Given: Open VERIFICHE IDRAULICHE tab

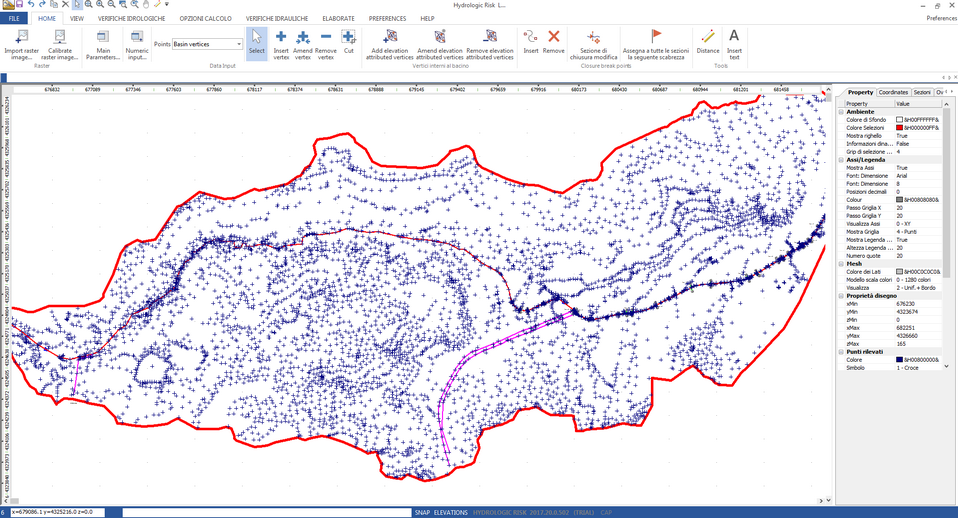Looking at the screenshot, I should (x=277, y=18).
